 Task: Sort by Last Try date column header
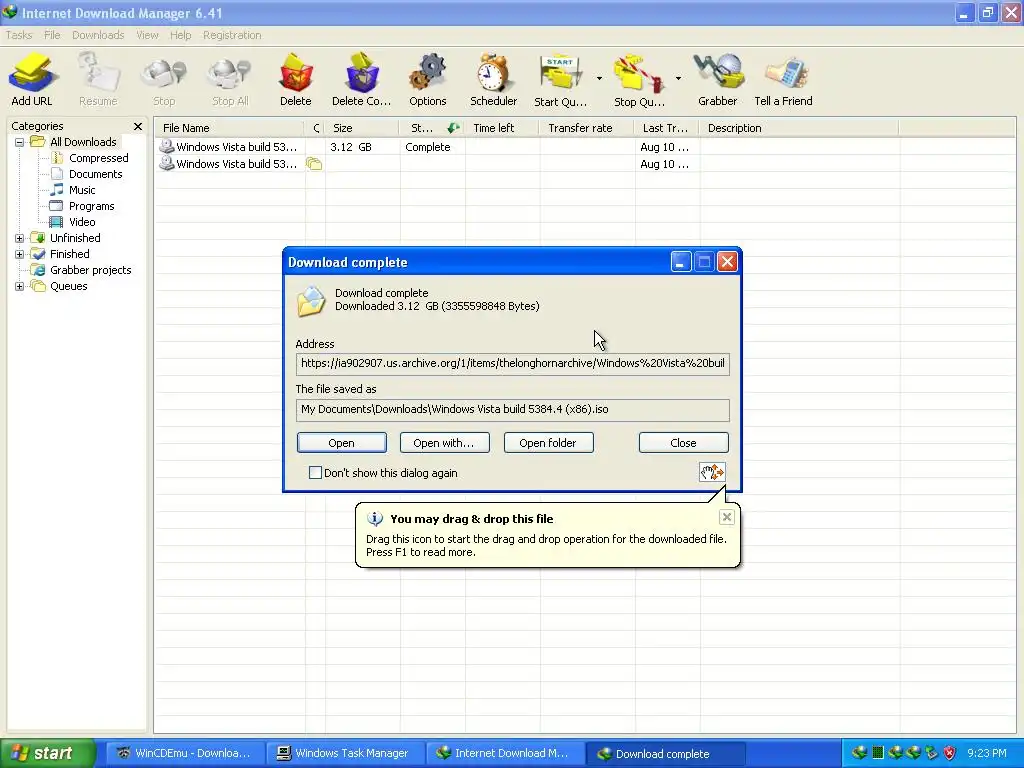point(666,128)
